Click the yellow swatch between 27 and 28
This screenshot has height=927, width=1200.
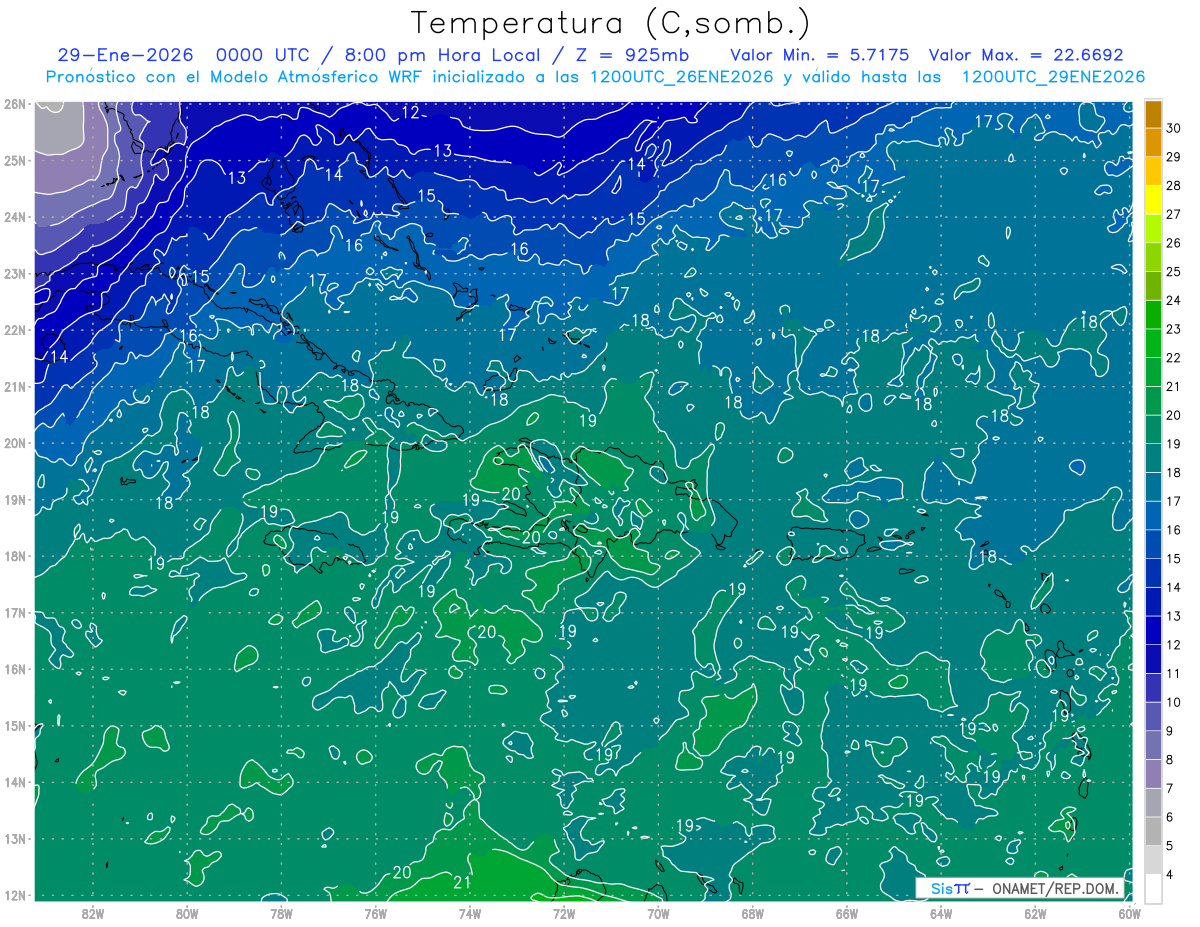(1153, 200)
